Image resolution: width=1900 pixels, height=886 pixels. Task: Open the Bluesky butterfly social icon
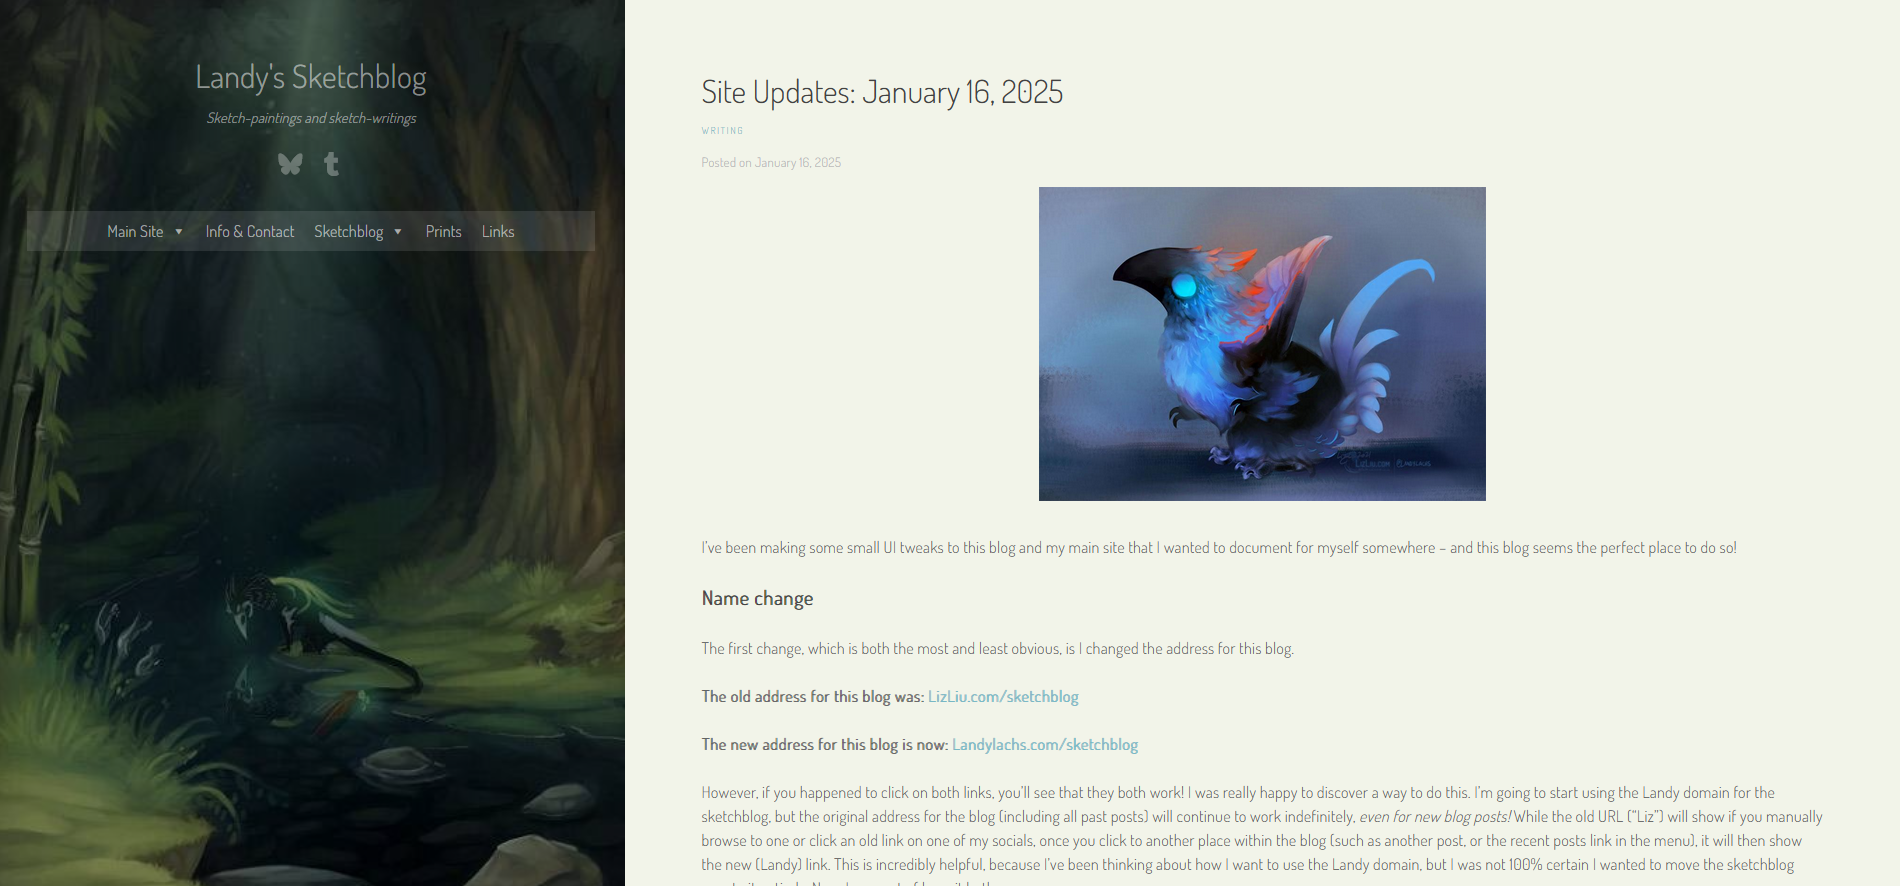pyautogui.click(x=290, y=164)
